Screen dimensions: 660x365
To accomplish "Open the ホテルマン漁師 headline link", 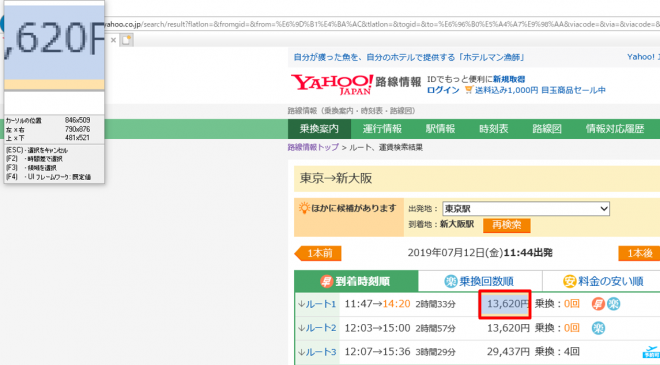I will [409, 57].
